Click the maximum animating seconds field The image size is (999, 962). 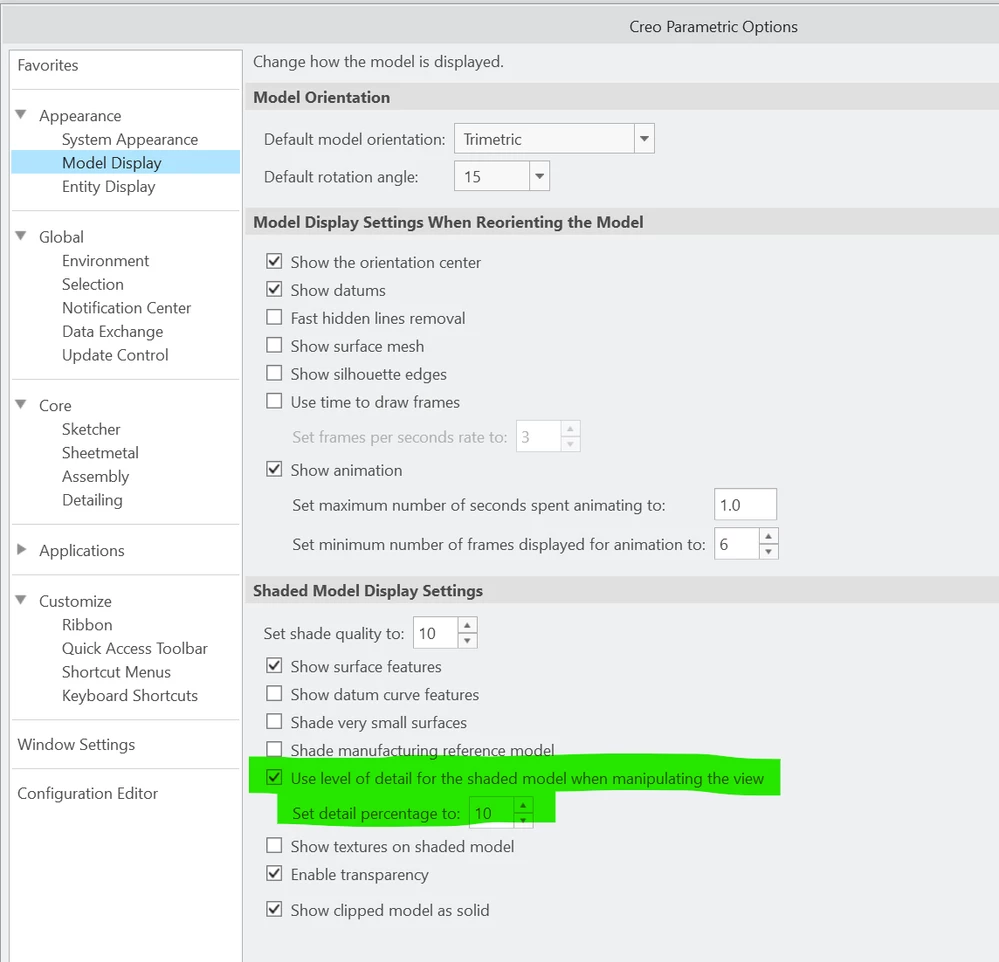[x=745, y=505]
